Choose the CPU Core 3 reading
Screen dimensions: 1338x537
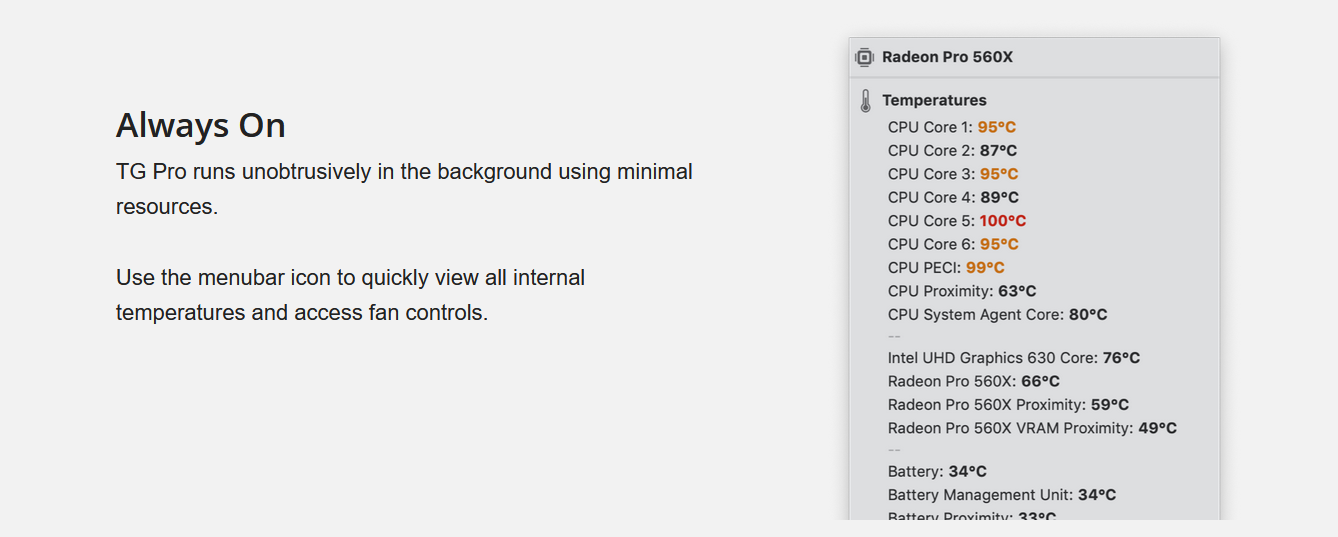(953, 174)
